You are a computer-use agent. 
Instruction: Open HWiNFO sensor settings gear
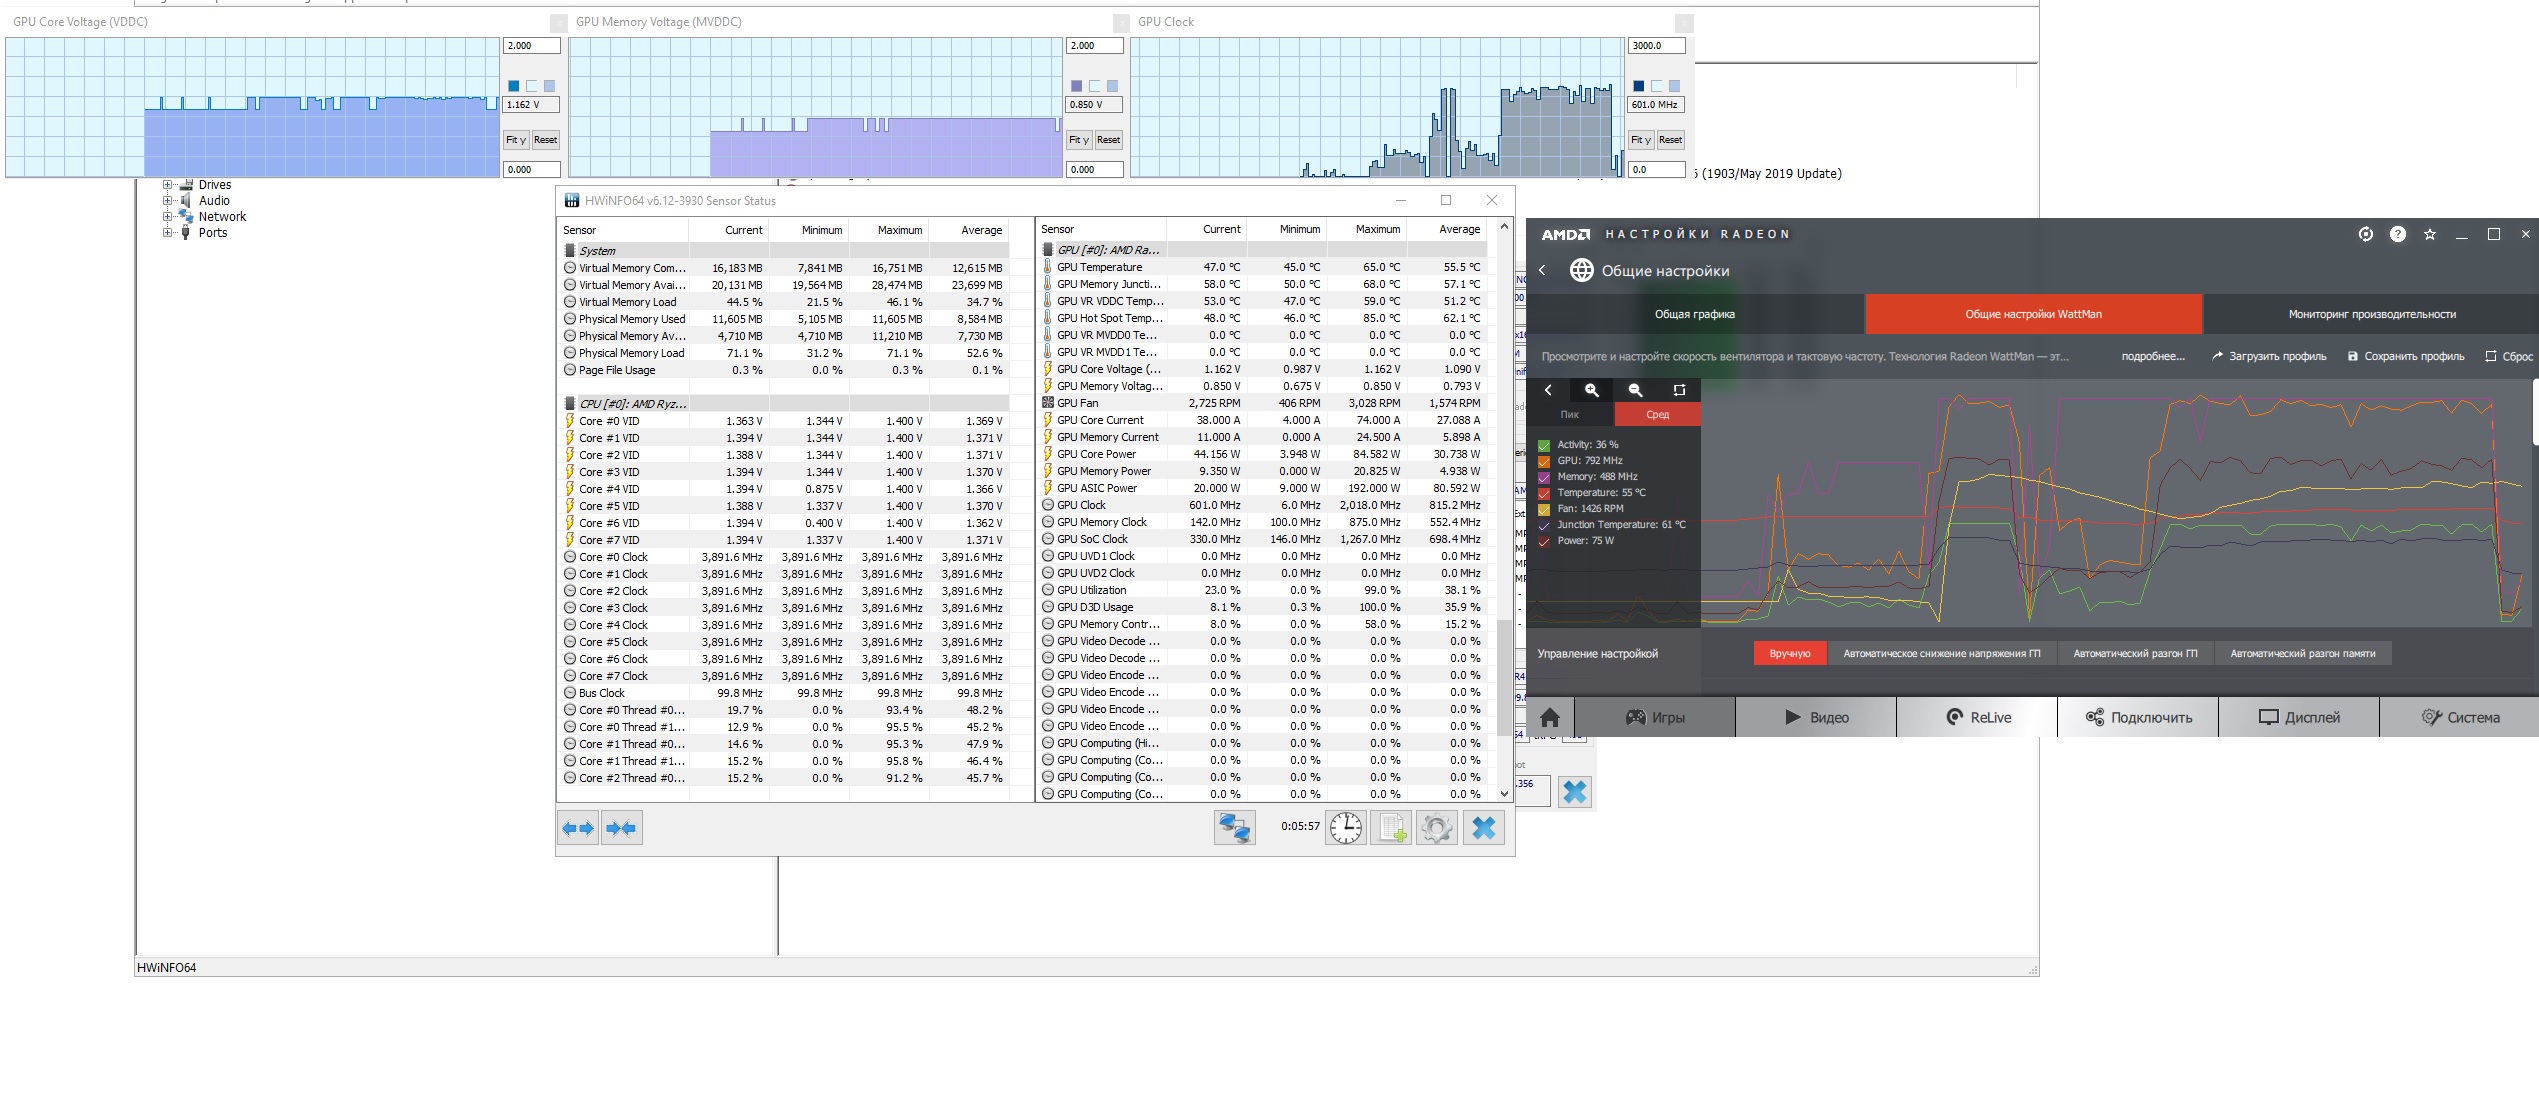click(1437, 828)
